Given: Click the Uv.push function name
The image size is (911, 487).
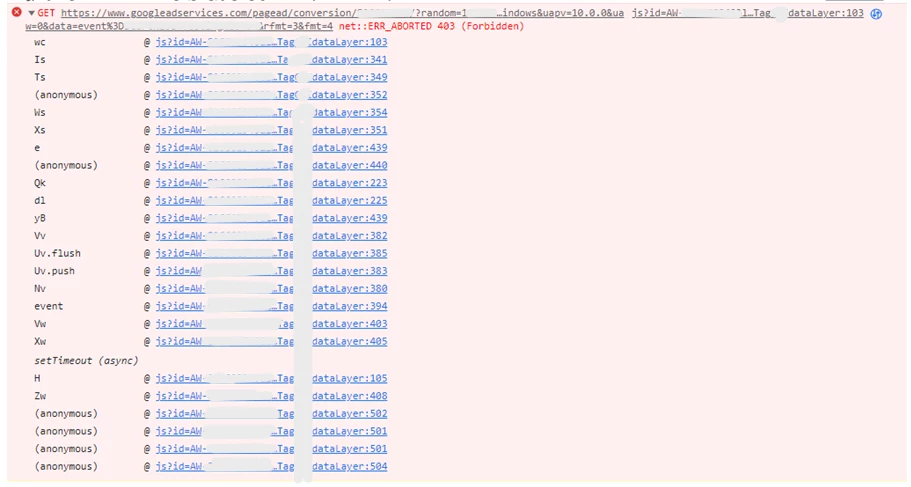Looking at the screenshot, I should (x=55, y=271).
